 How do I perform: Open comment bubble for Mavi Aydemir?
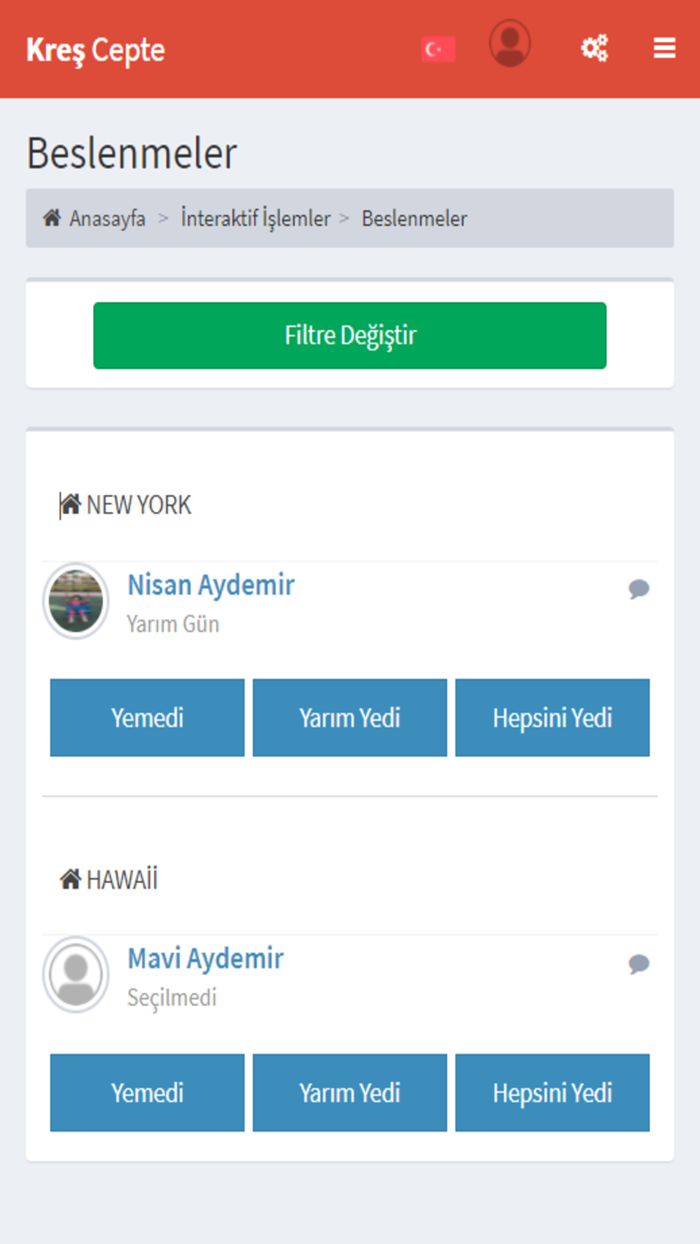coord(639,964)
